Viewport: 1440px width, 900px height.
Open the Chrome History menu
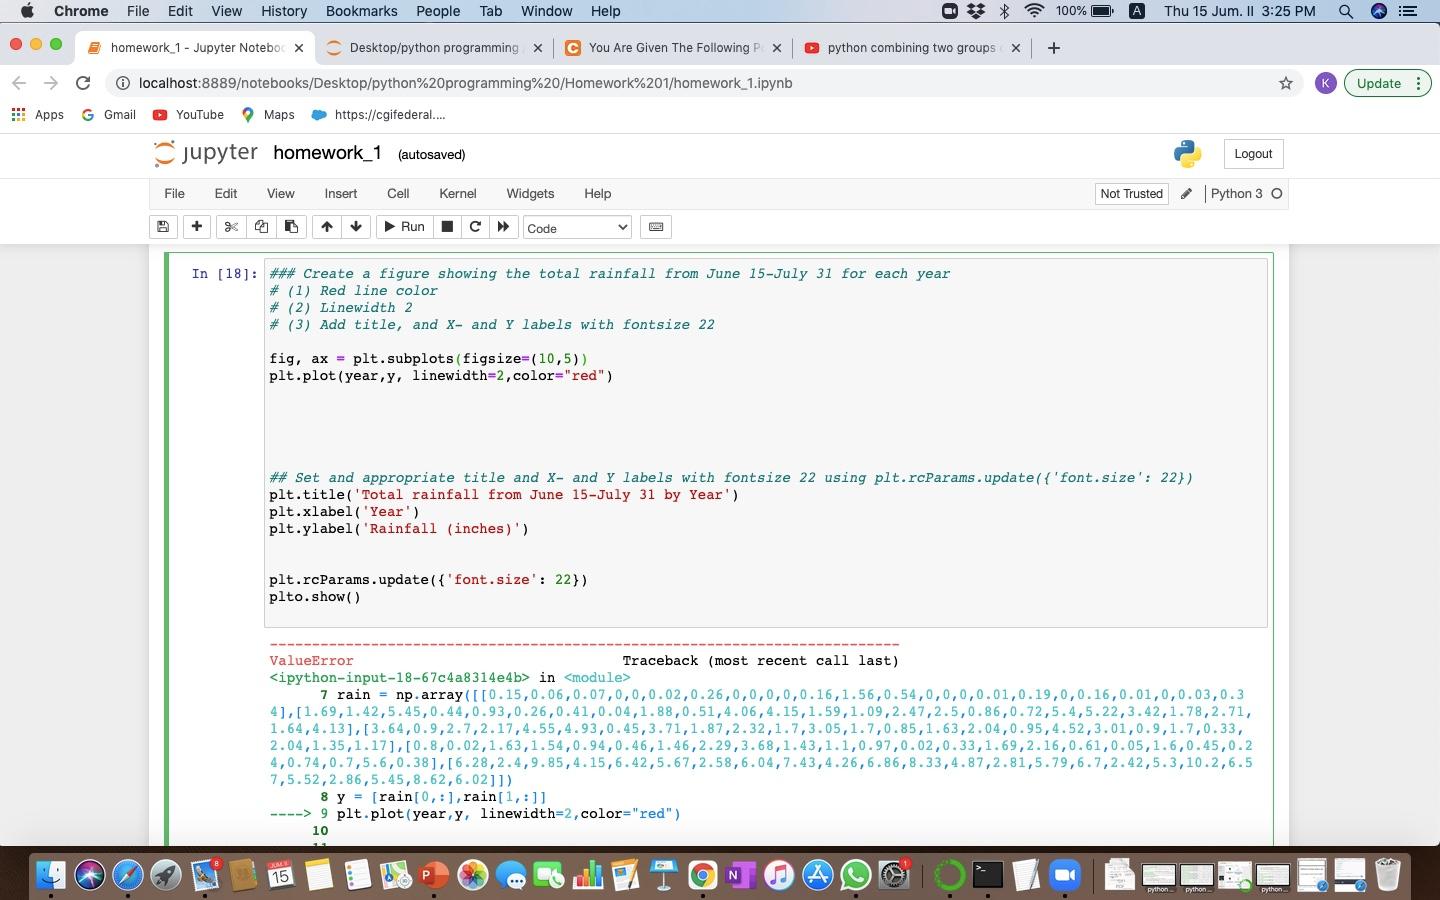[284, 11]
